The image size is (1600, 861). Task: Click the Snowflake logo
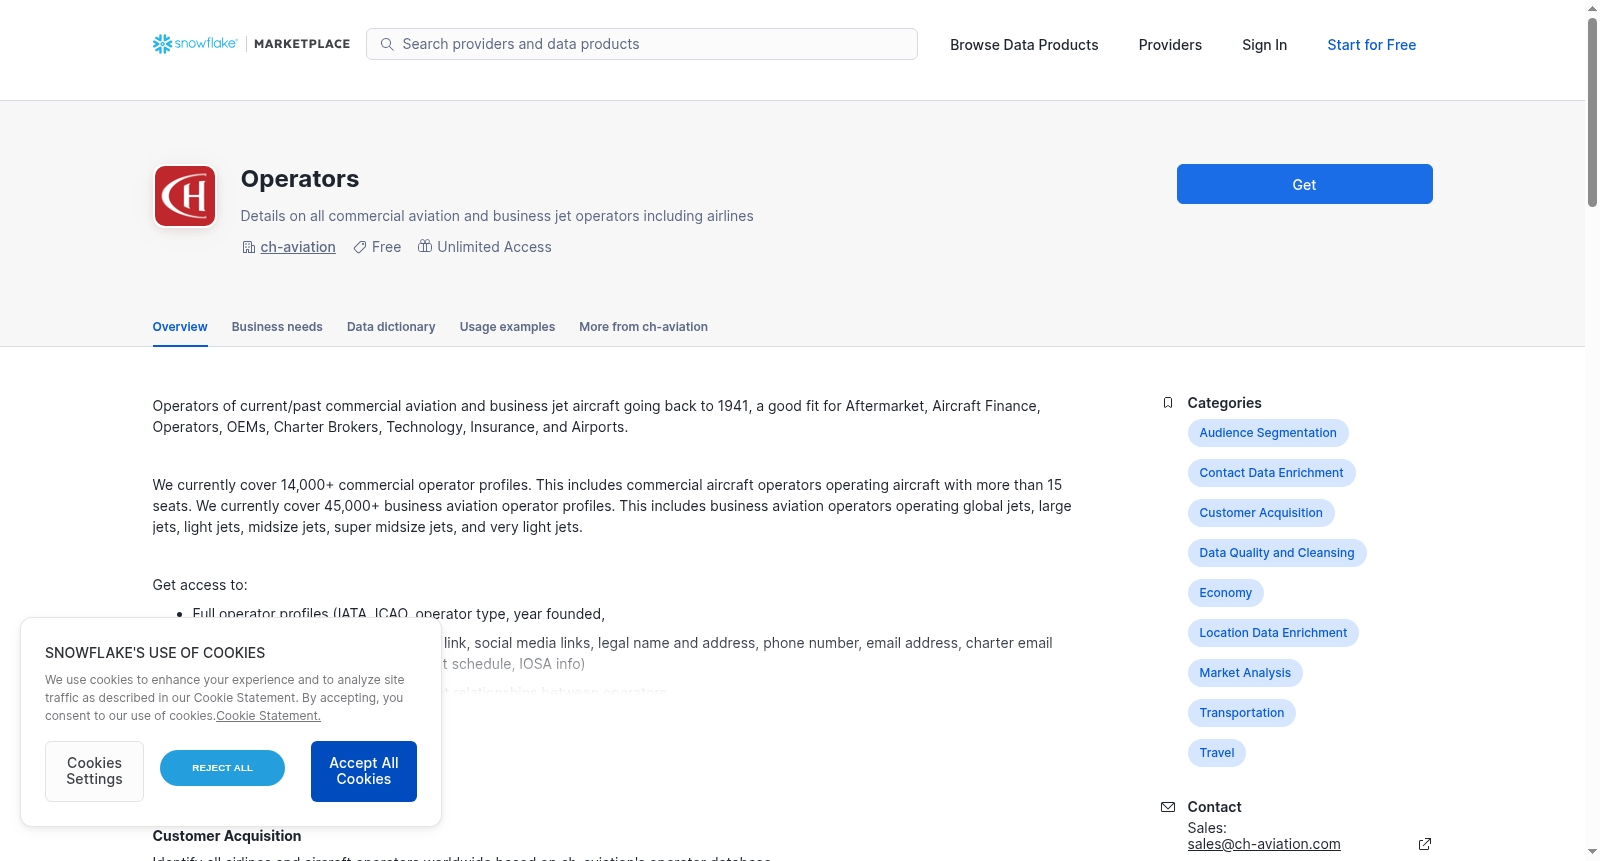tap(195, 44)
